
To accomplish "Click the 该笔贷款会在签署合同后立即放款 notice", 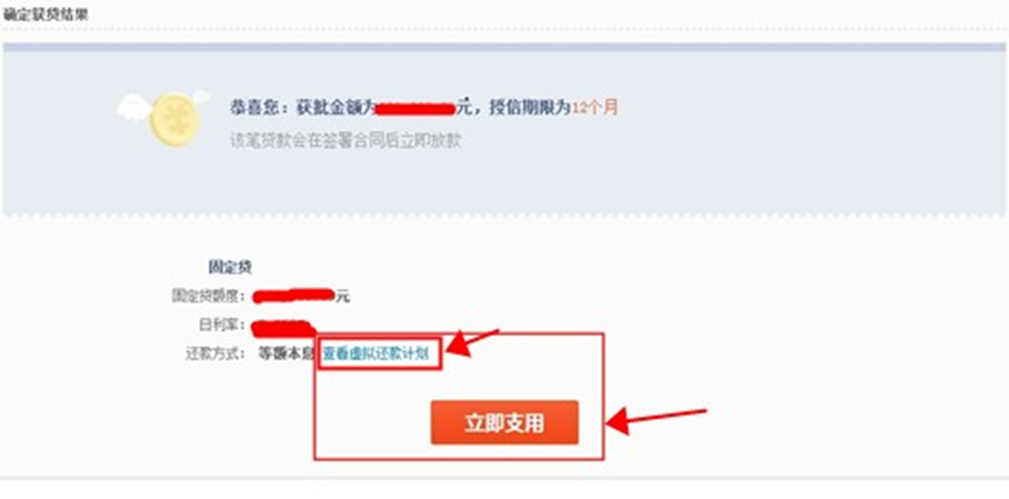I will 345,141.
